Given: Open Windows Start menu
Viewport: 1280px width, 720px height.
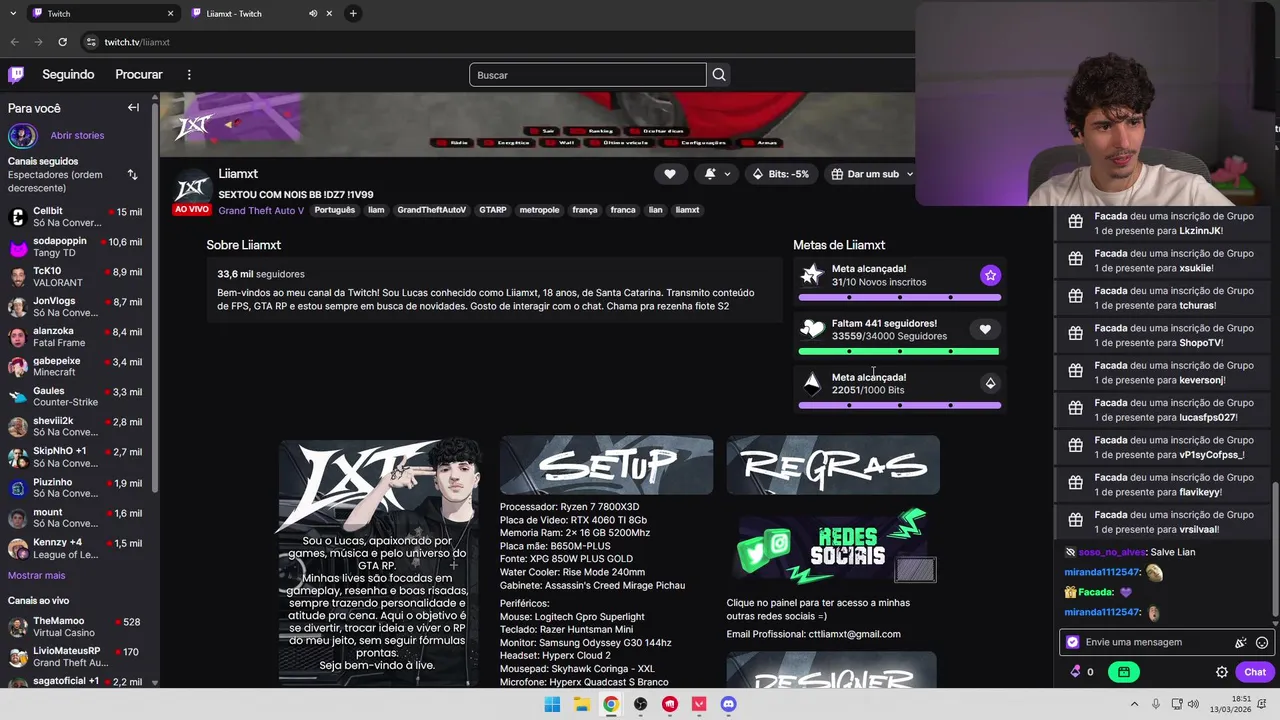Looking at the screenshot, I should tap(552, 704).
